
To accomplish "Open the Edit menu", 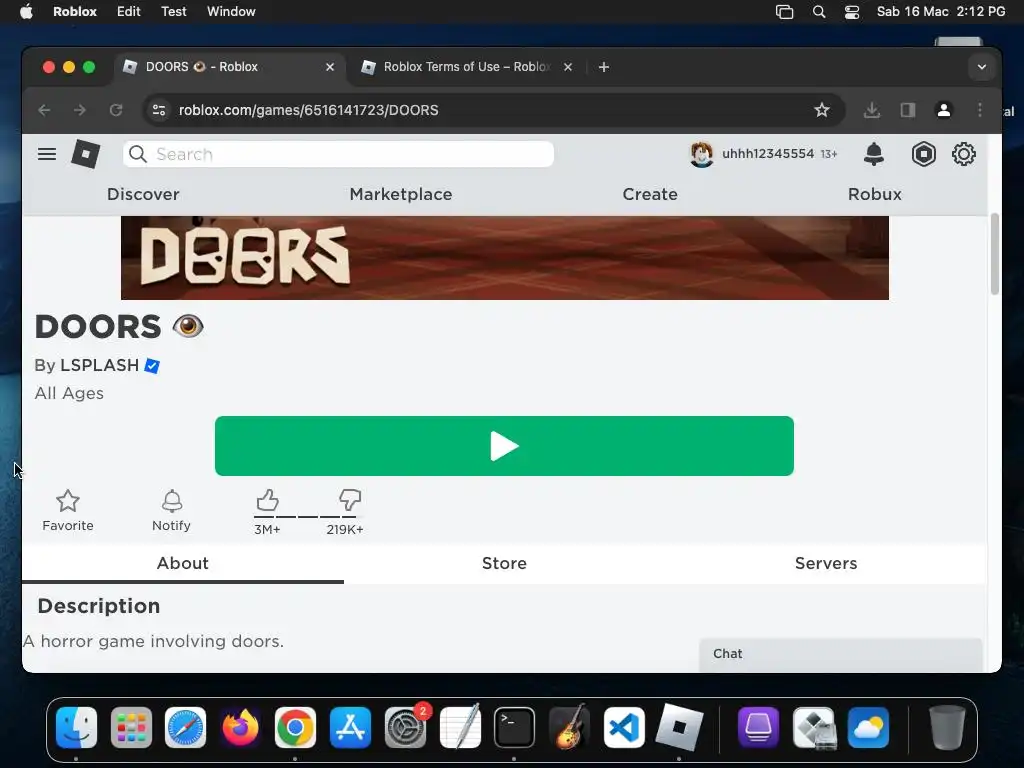I will (x=129, y=12).
